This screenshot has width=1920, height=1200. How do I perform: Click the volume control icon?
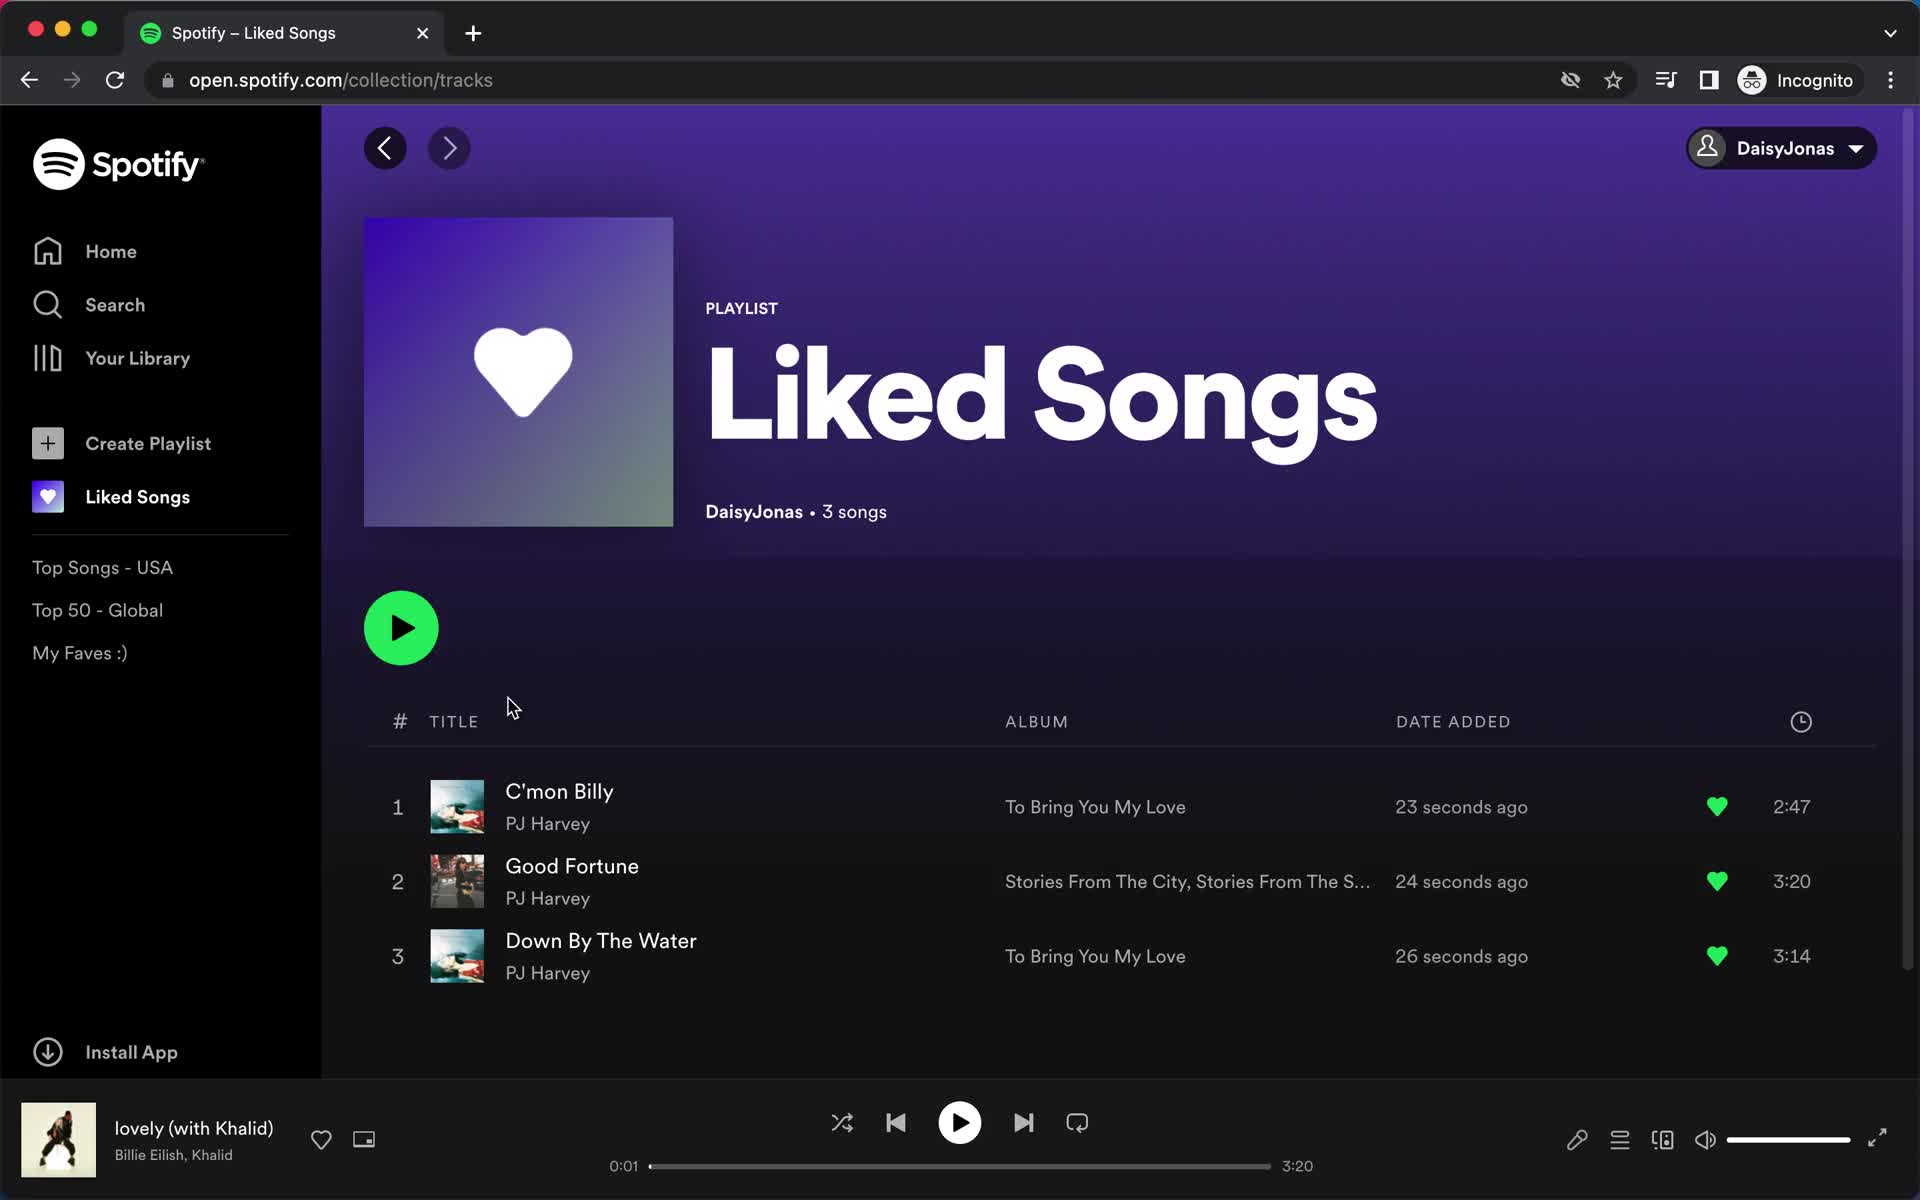pos(1704,1139)
